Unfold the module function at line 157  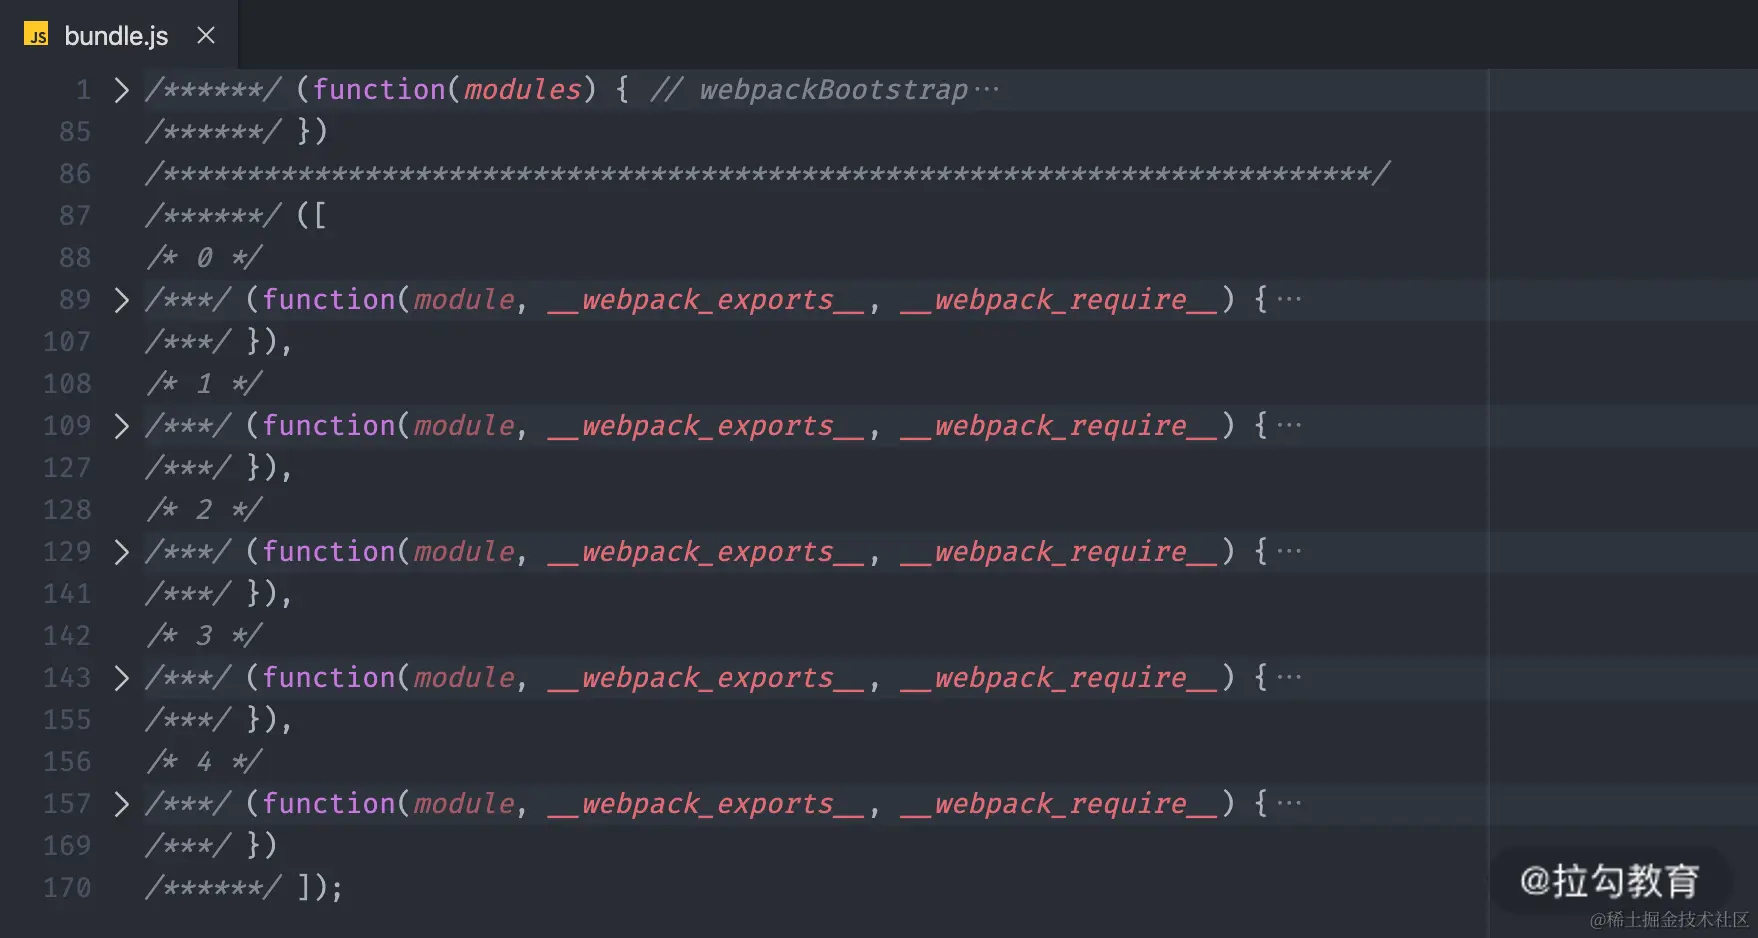(121, 804)
